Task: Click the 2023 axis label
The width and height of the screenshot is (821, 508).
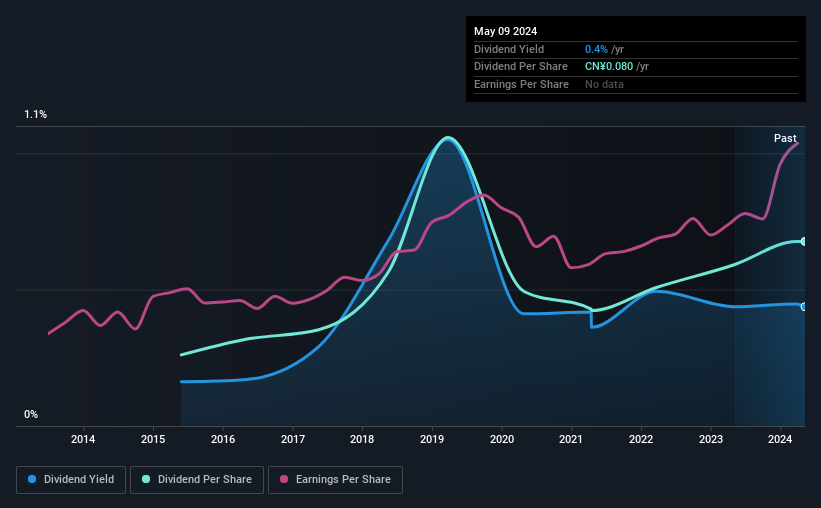Action: click(711, 439)
